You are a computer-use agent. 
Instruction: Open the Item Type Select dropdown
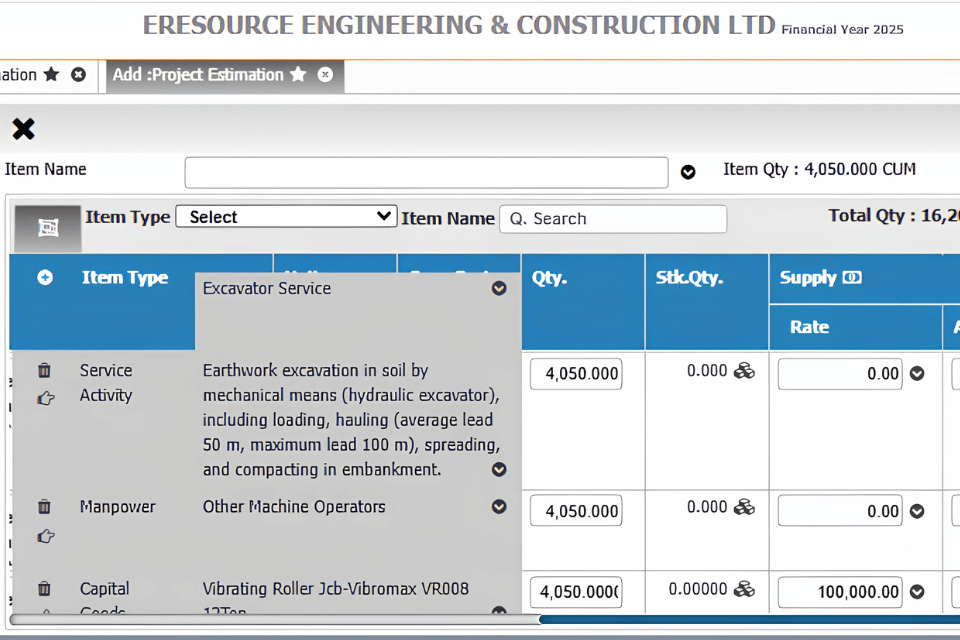pyautogui.click(x=287, y=216)
